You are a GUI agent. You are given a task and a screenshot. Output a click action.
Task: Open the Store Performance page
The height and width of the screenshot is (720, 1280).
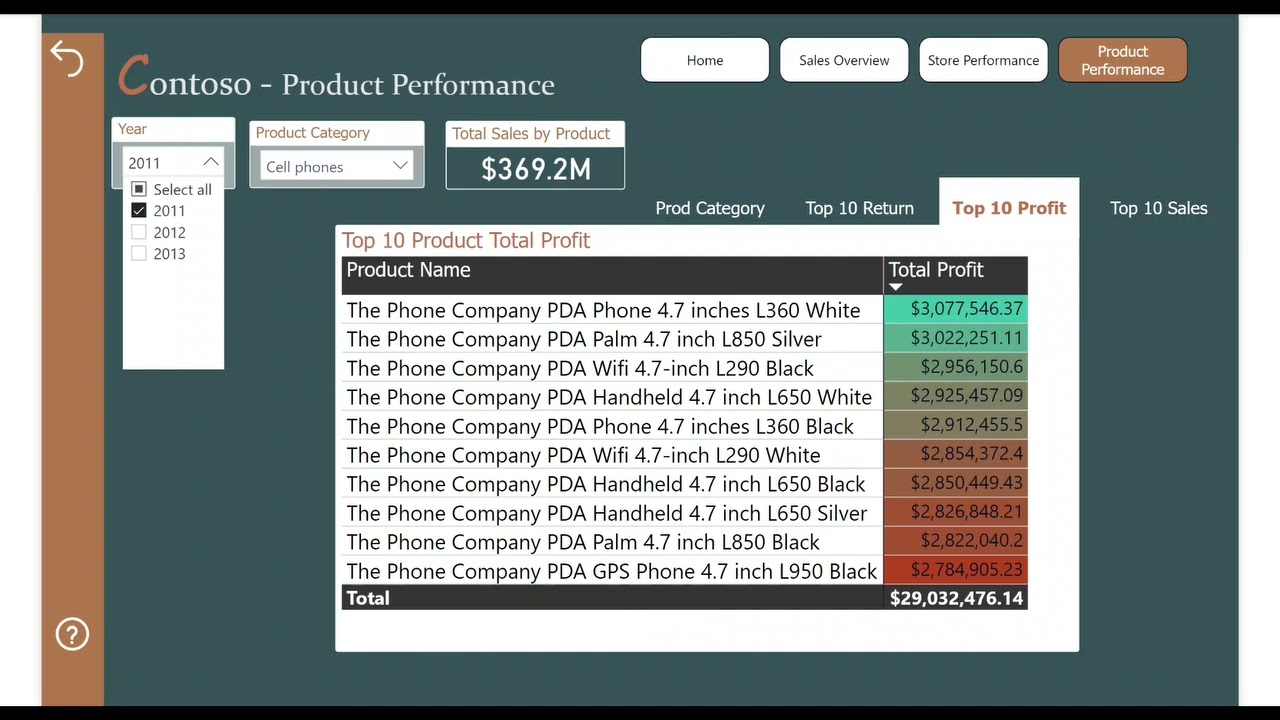[x=983, y=60]
